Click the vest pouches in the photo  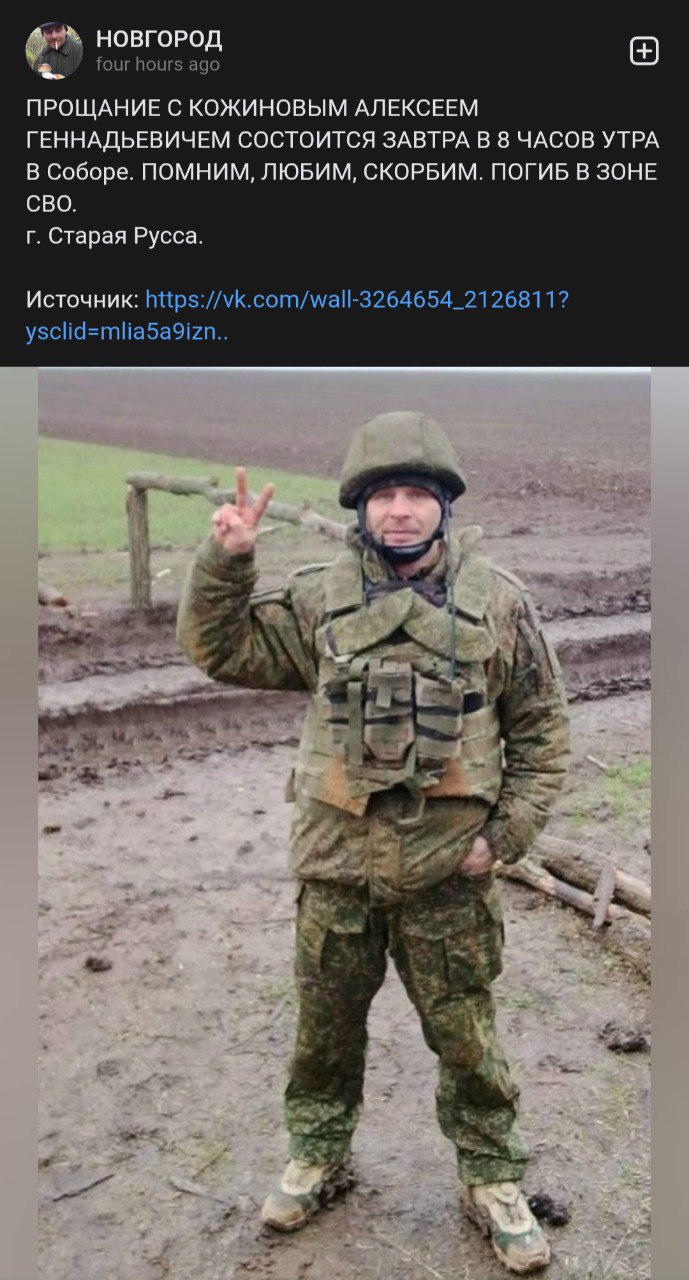(392, 708)
